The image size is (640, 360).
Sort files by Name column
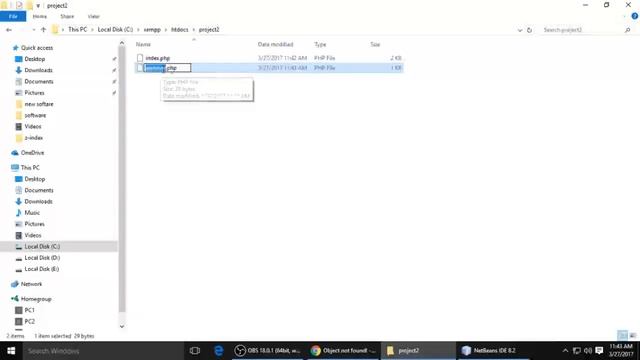click(x=143, y=44)
